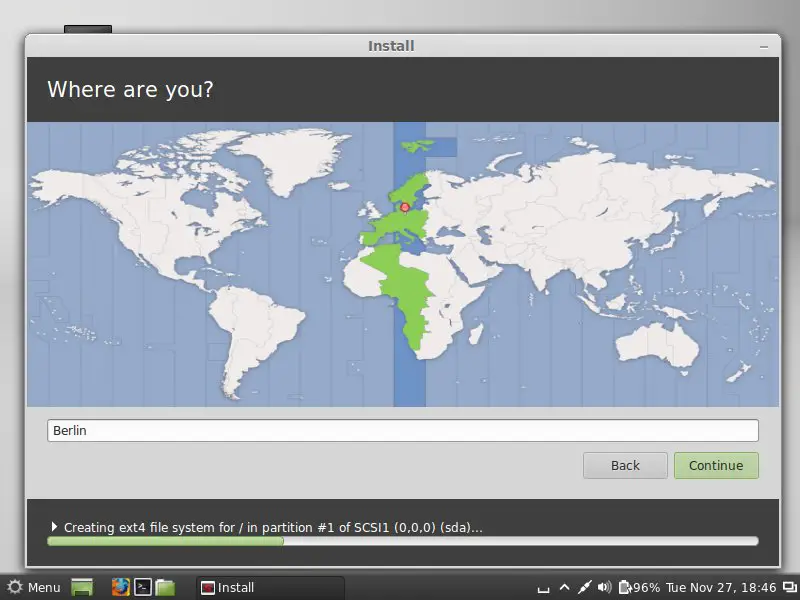Screen dimensions: 800x600
Task: Open the Menu button in the panel
Action: (x=34, y=587)
